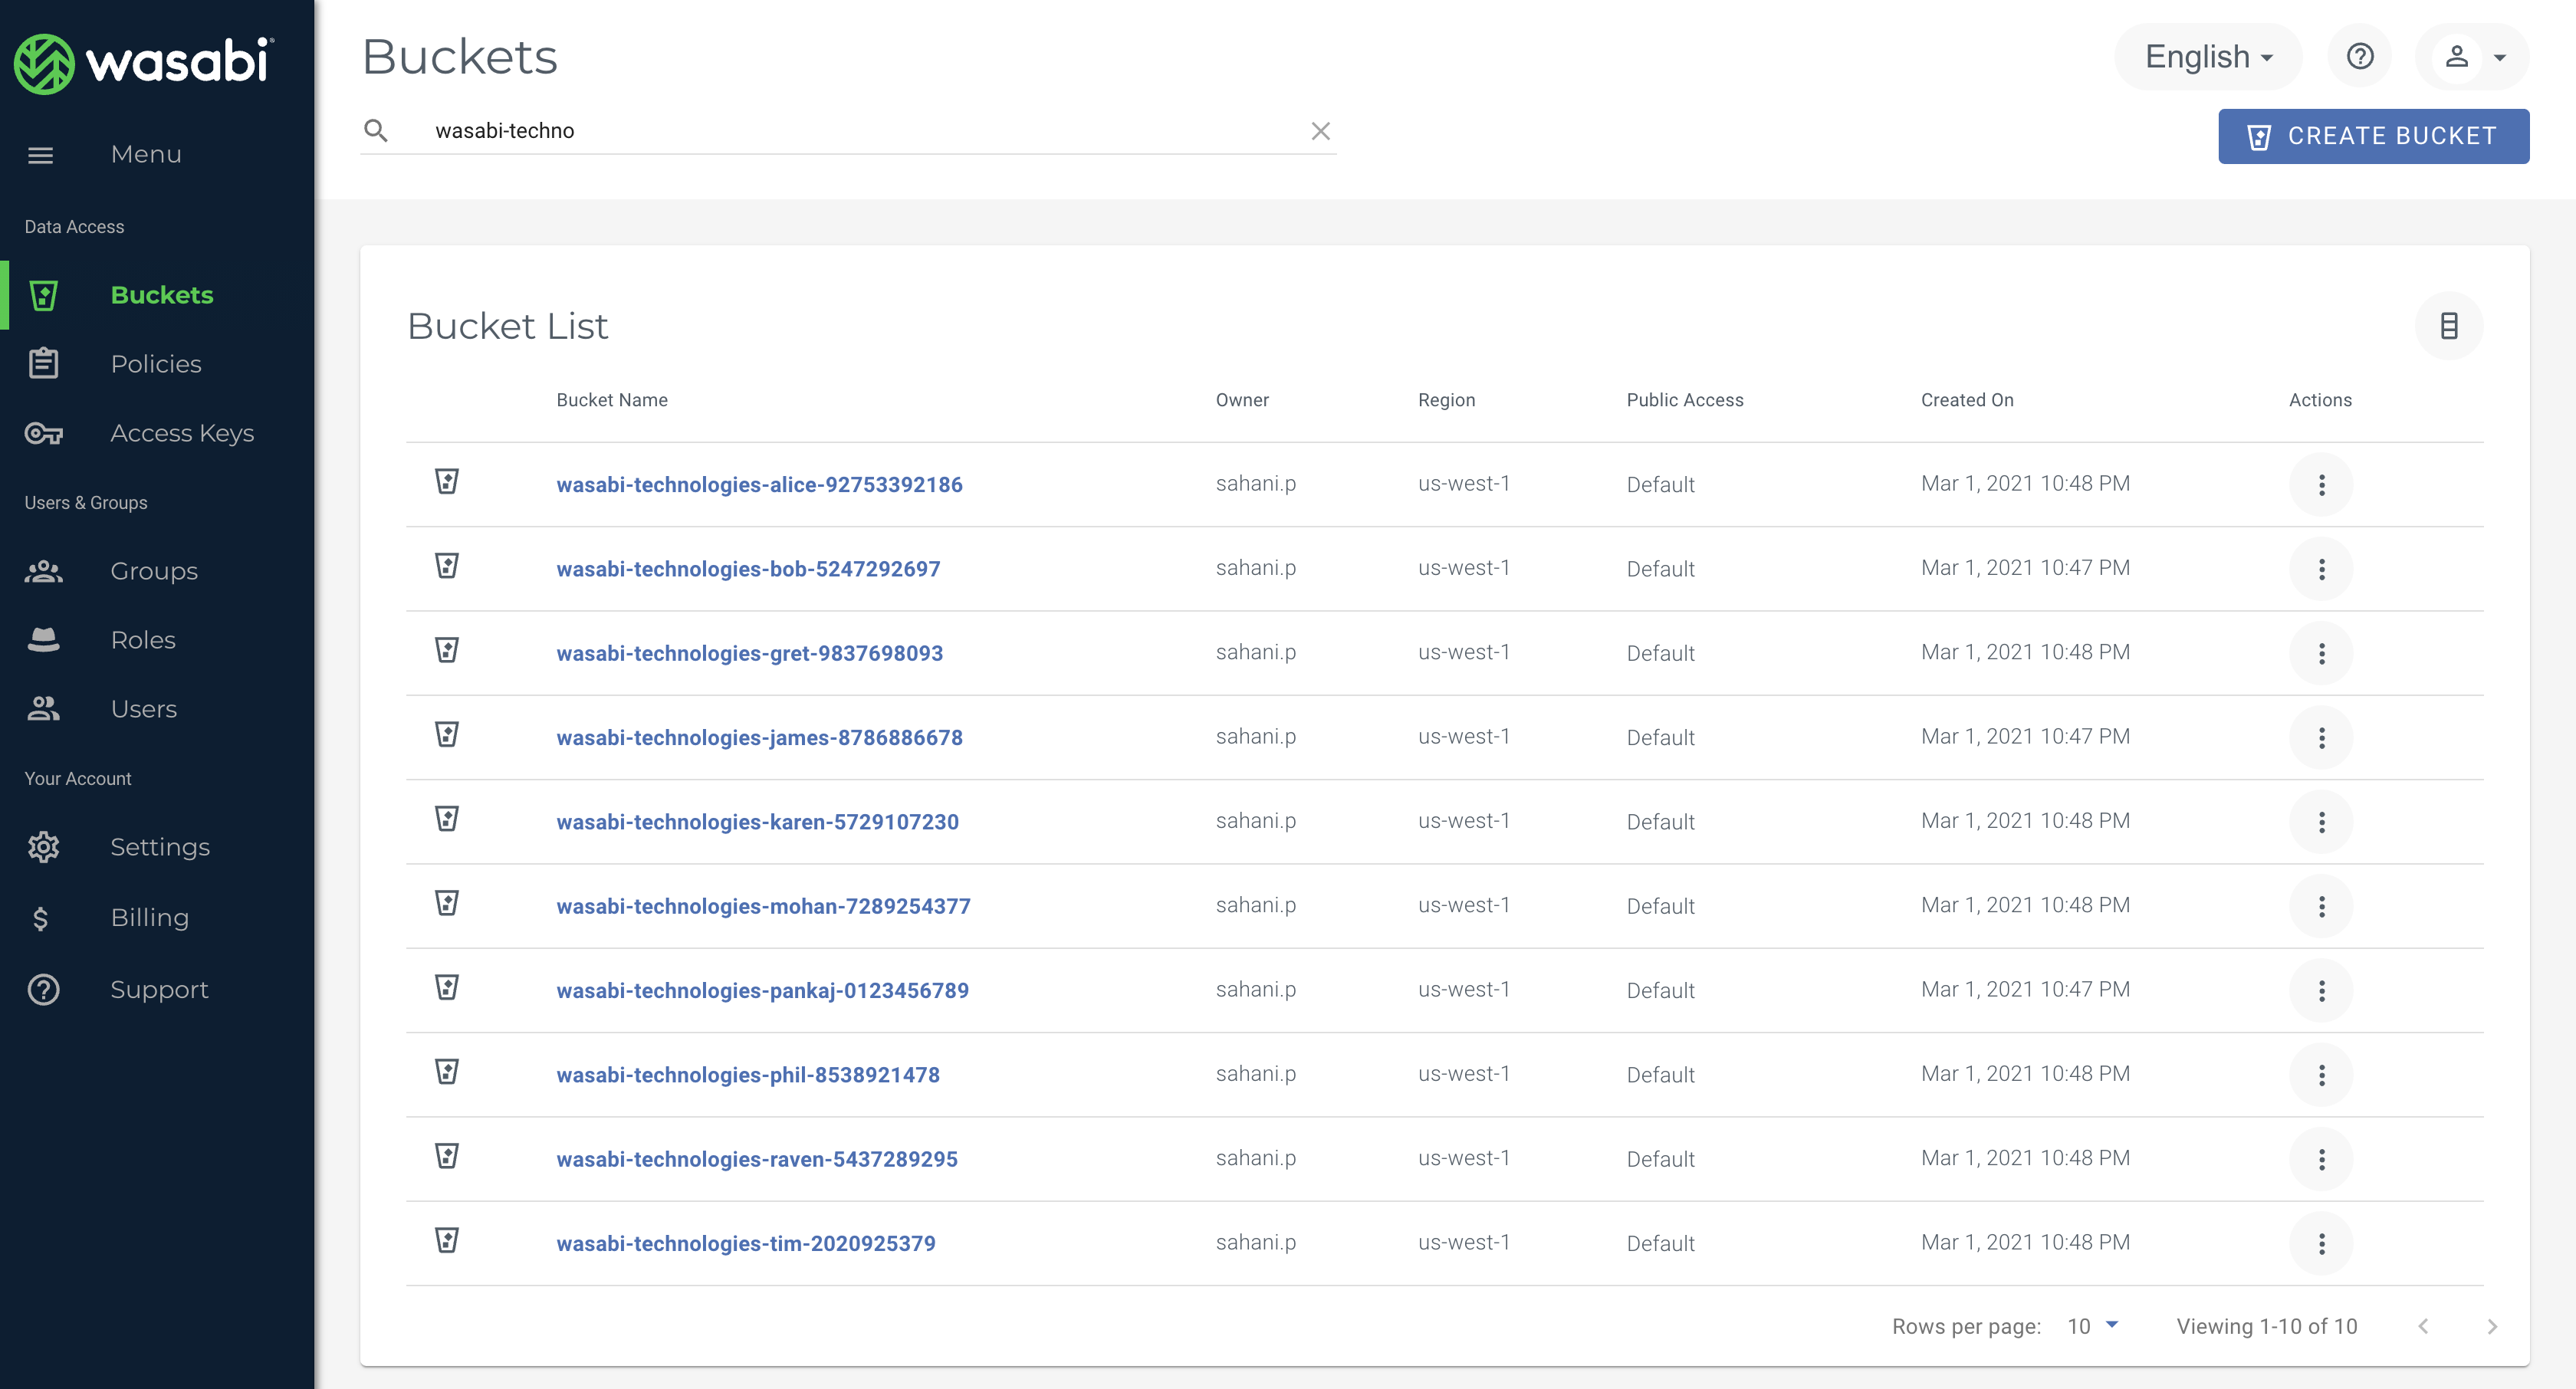Open wasabi-technologies-pankaj-0123456789 bucket
Viewport: 2576px width, 1389px height.
pos(762,990)
